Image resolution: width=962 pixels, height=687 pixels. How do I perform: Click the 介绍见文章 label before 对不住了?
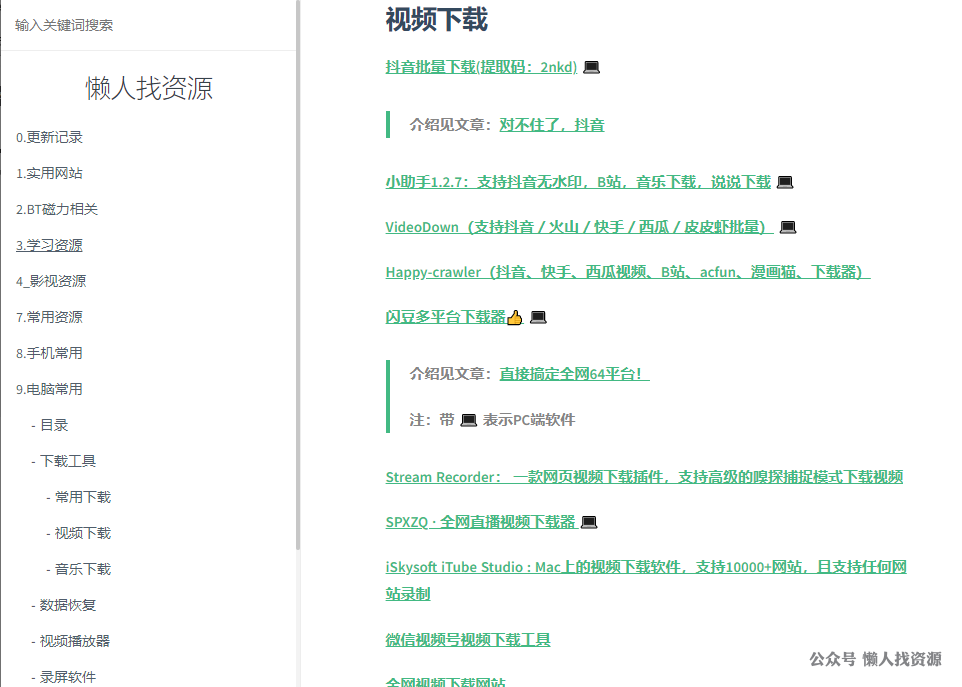(450, 125)
